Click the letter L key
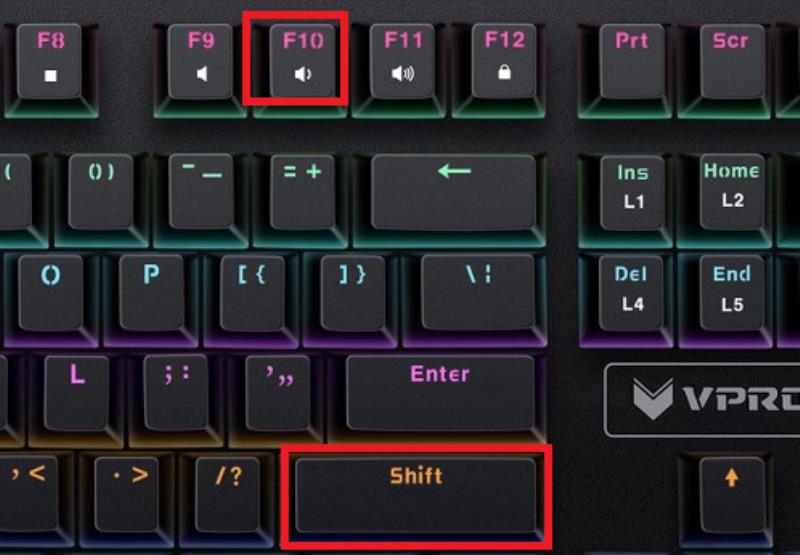The width and height of the screenshot is (800, 555). coord(77,393)
